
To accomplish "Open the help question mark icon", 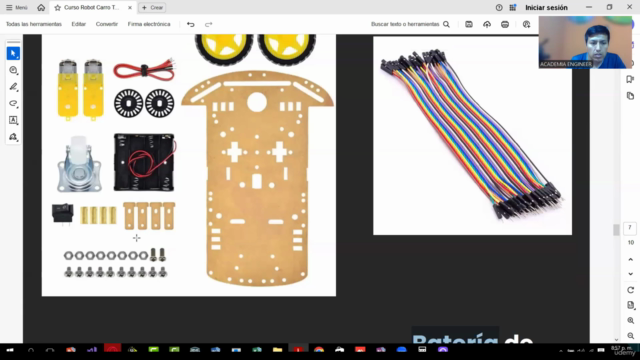I will (499, 7).
